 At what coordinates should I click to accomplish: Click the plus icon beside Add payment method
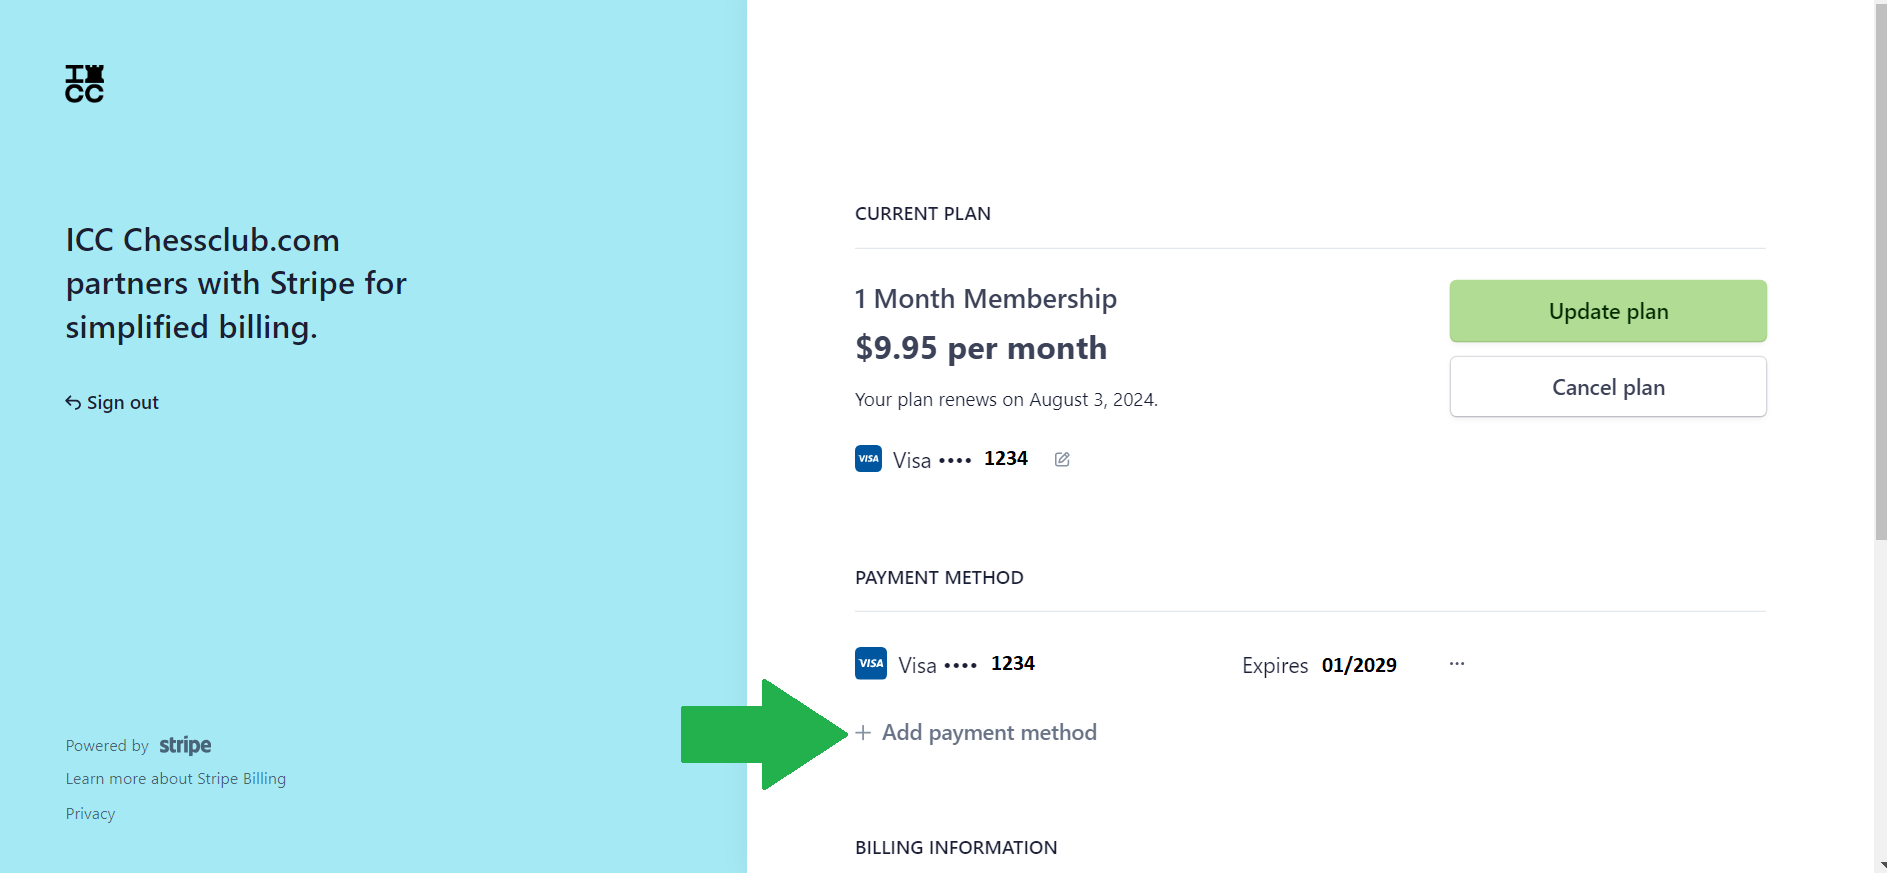coord(864,733)
